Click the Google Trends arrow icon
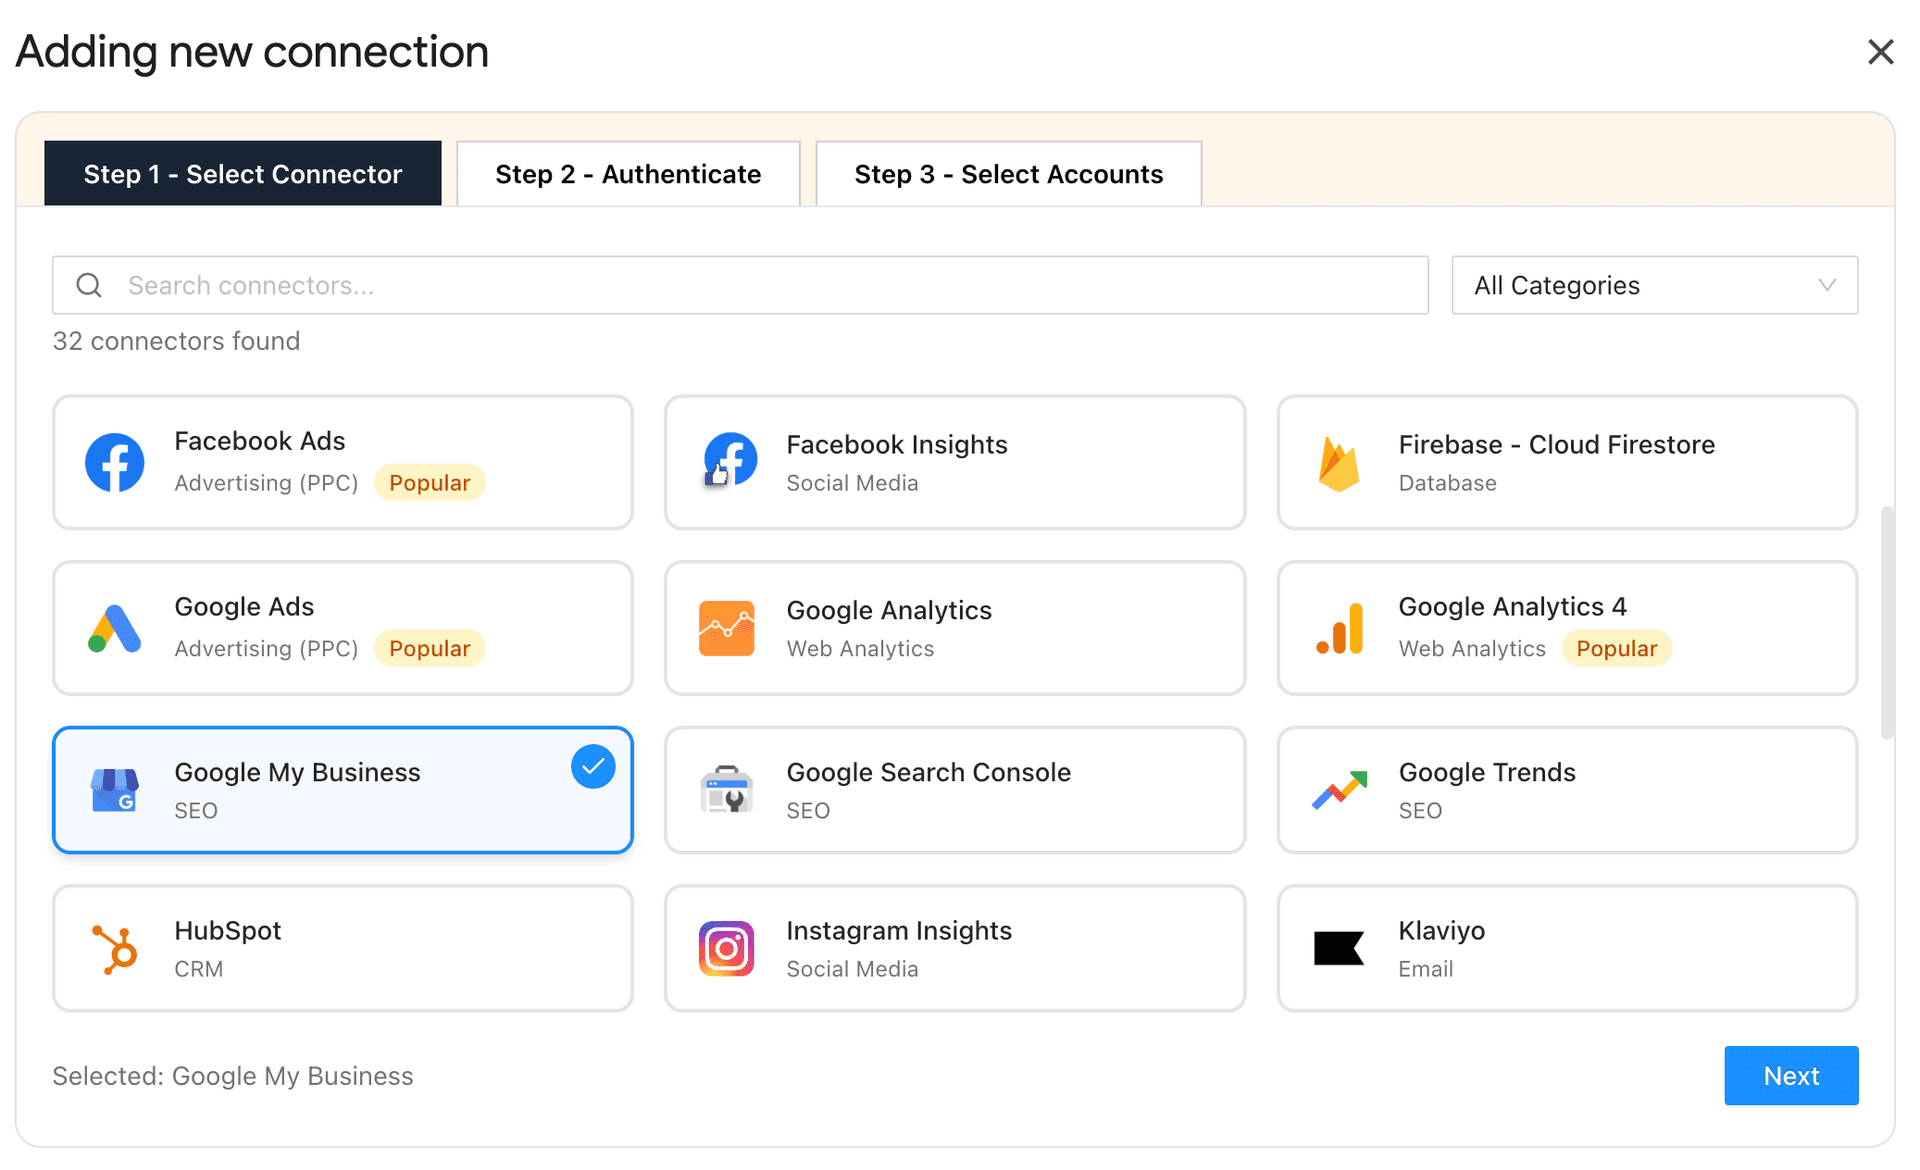Image resolution: width=1920 pixels, height=1170 pixels. (x=1339, y=790)
